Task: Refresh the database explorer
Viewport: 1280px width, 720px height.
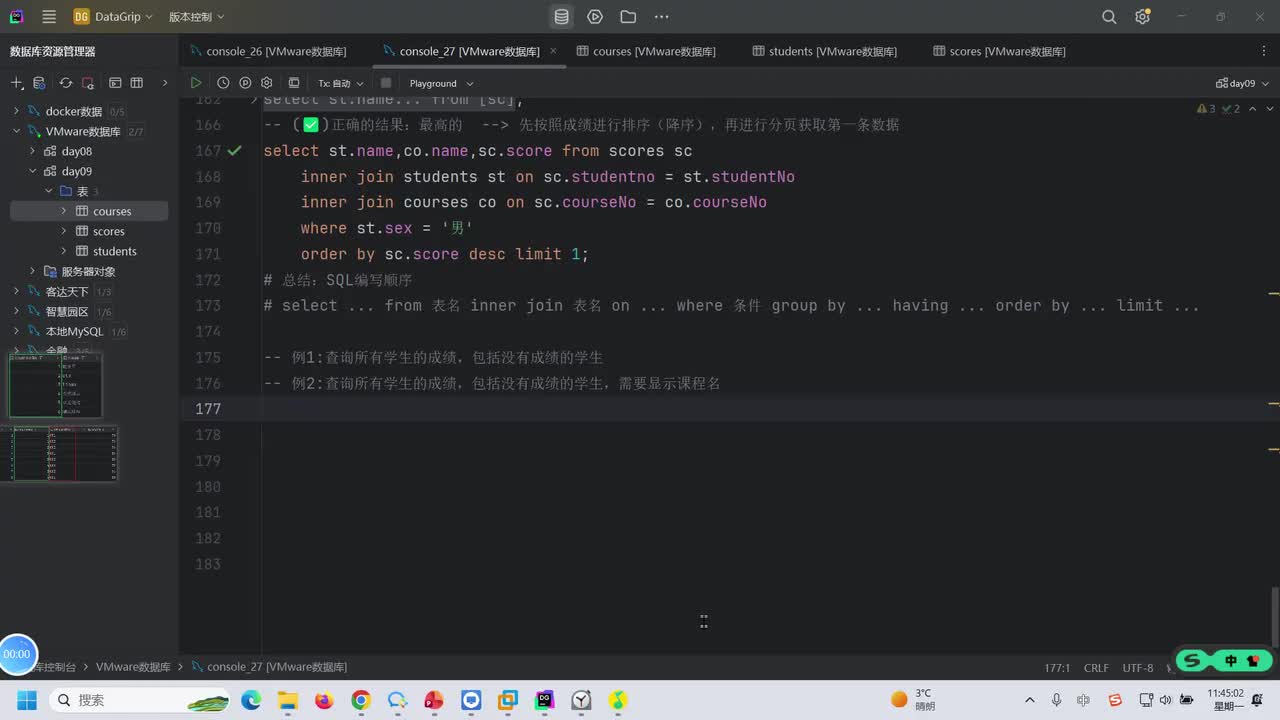Action: 66,83
